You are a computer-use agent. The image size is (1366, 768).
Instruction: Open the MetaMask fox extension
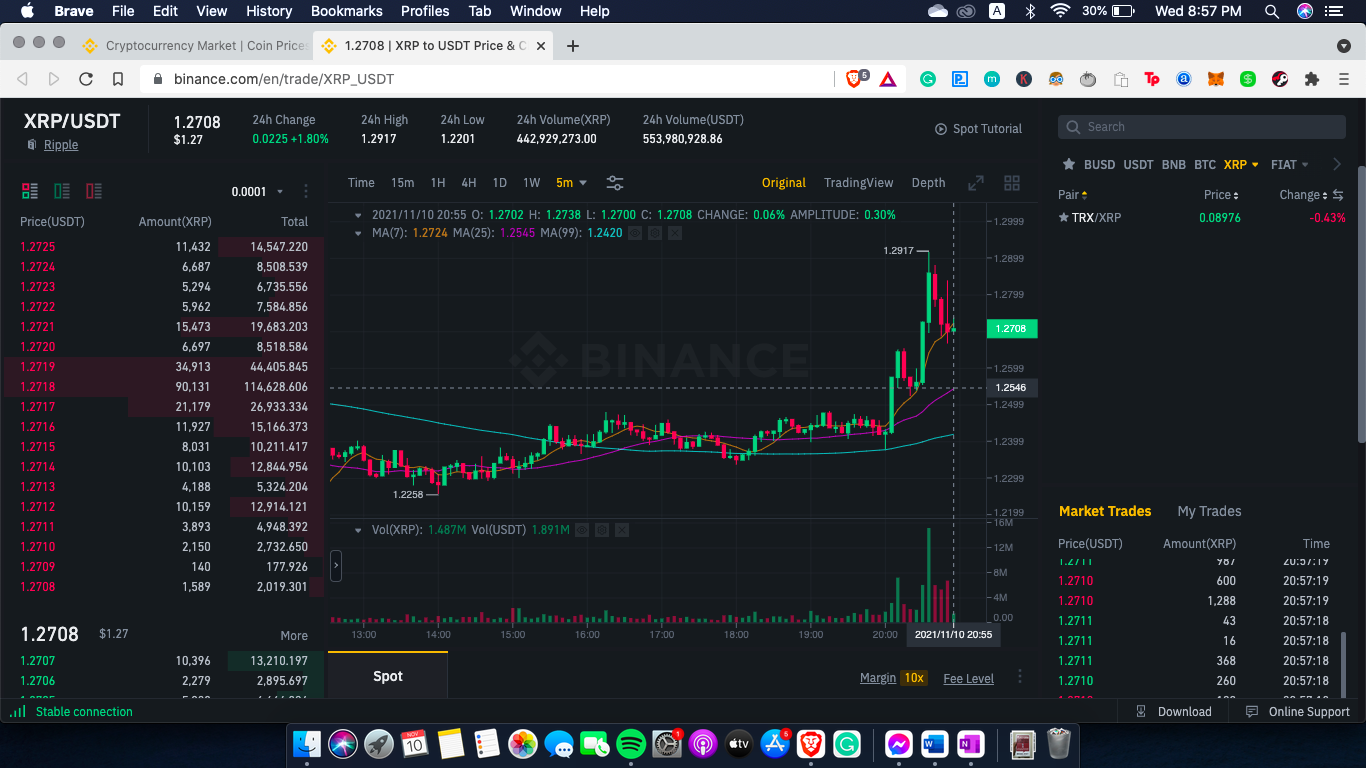pos(1216,79)
